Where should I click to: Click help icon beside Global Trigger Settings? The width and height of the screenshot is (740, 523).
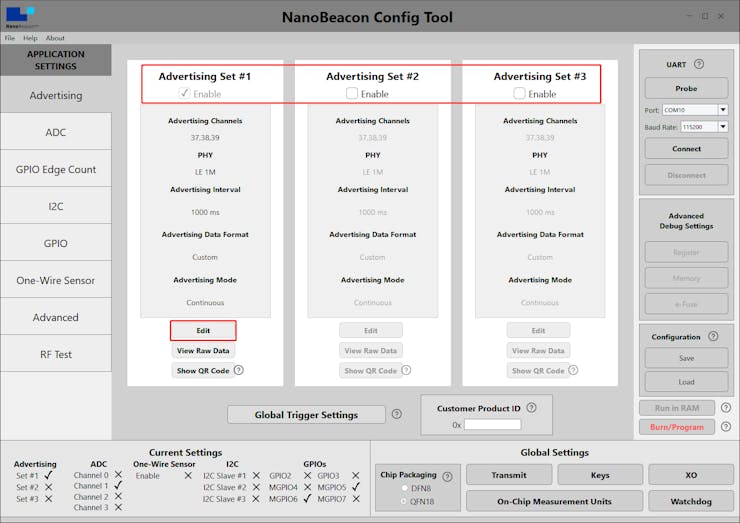point(397,414)
